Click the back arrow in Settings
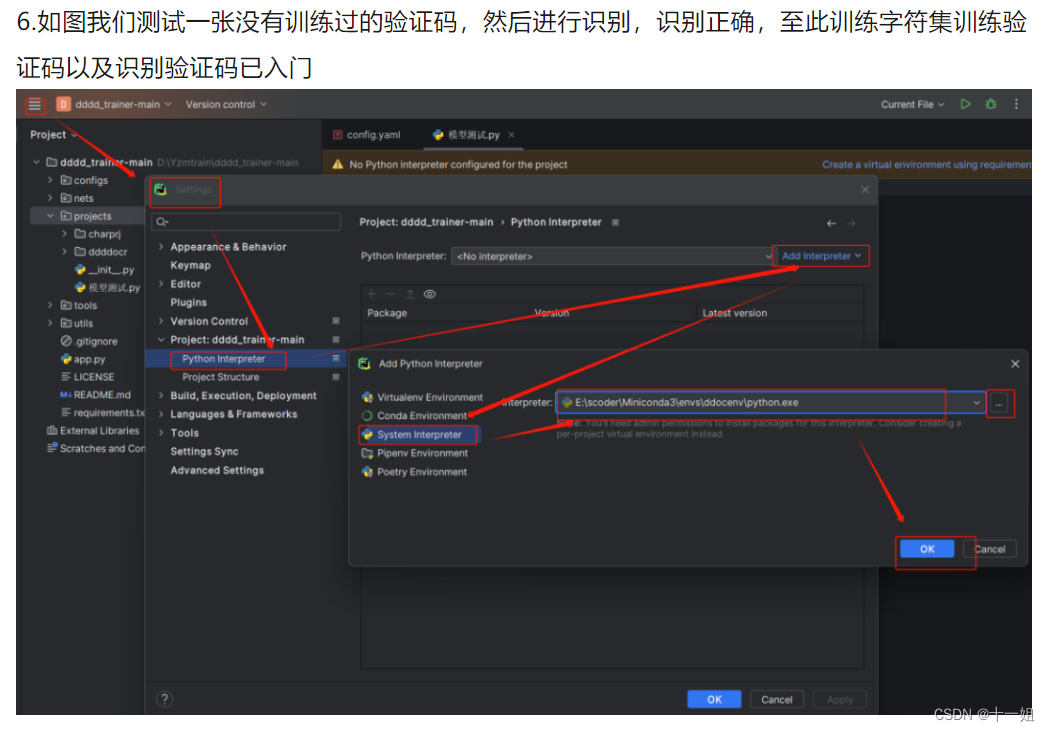The height and width of the screenshot is (732, 1050). click(831, 223)
